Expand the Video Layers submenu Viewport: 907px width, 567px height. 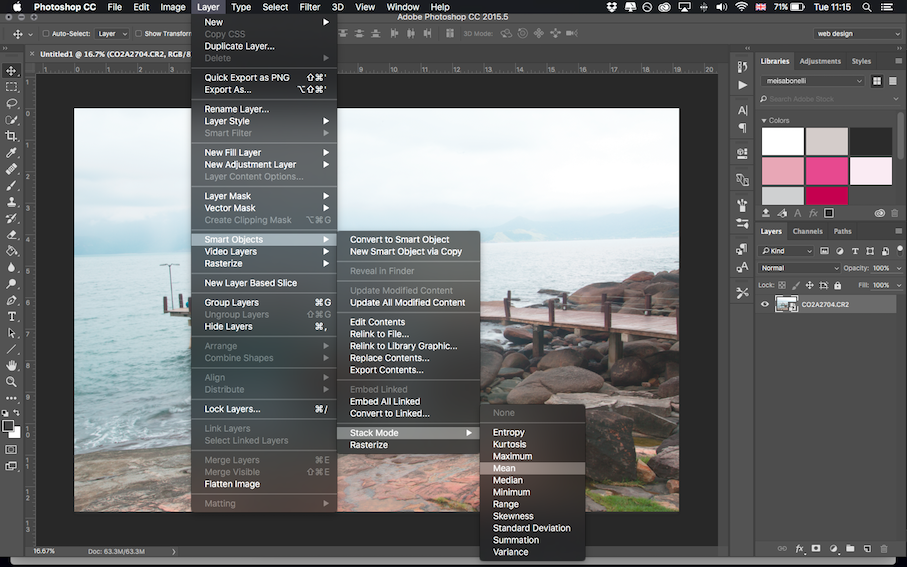pos(264,252)
